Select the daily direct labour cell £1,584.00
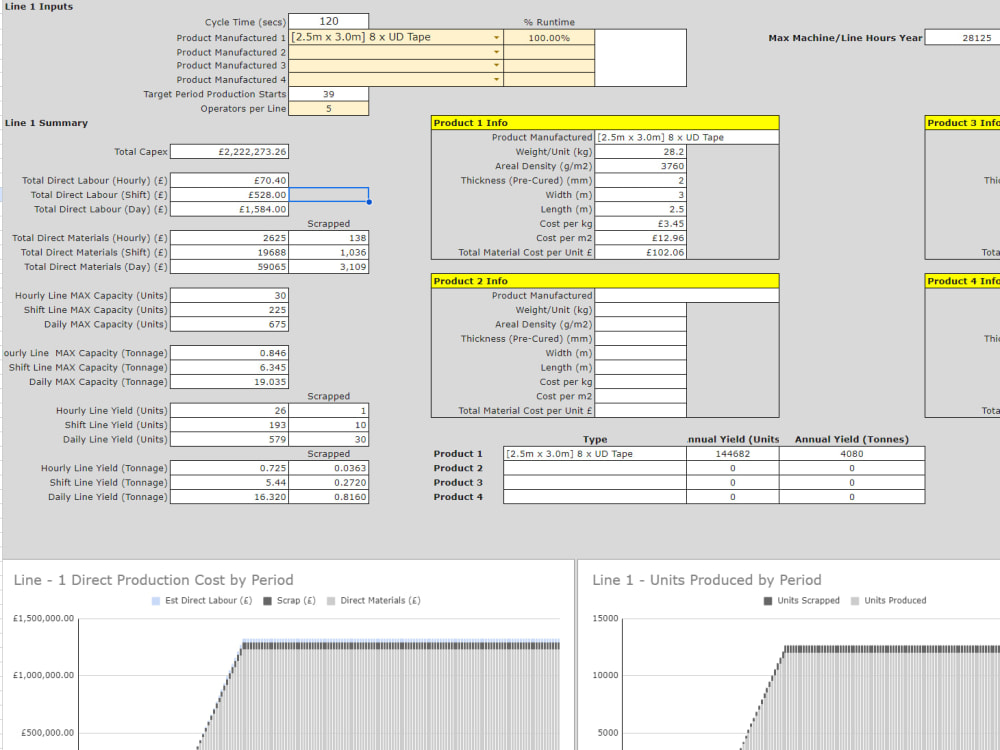1000x750 pixels. [x=230, y=209]
